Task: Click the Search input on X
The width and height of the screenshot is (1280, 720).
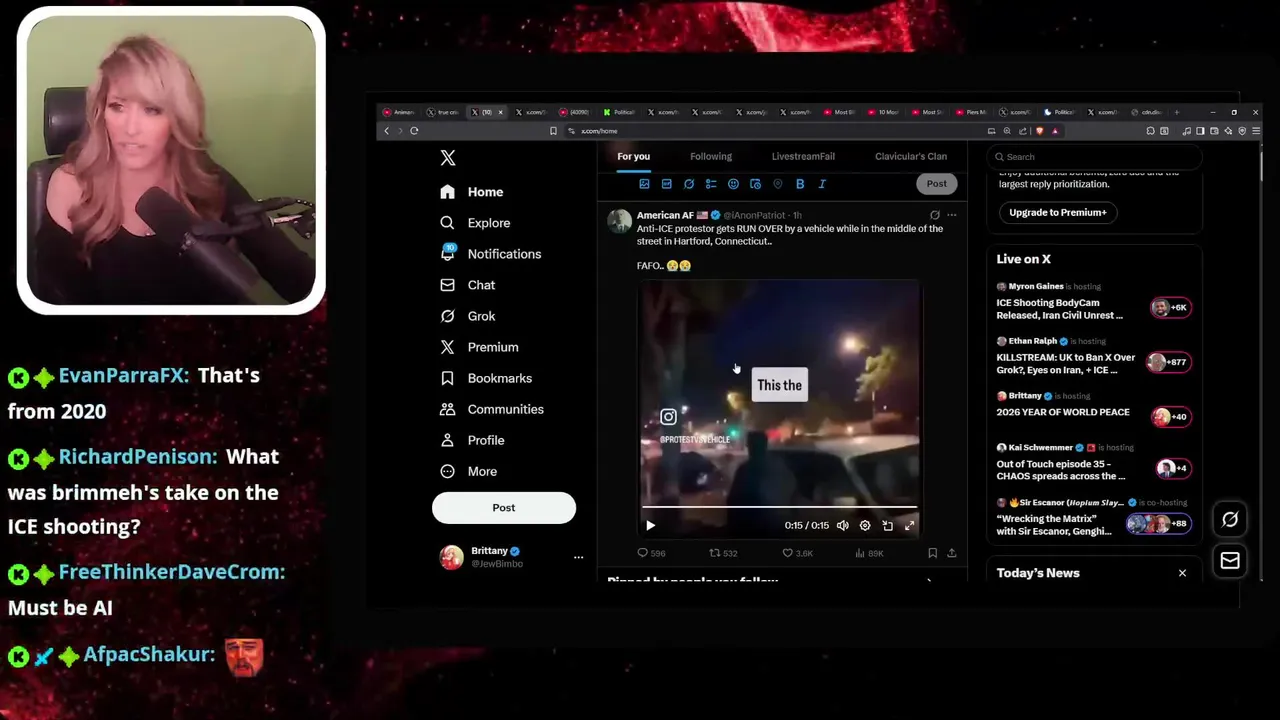Action: tap(1094, 157)
